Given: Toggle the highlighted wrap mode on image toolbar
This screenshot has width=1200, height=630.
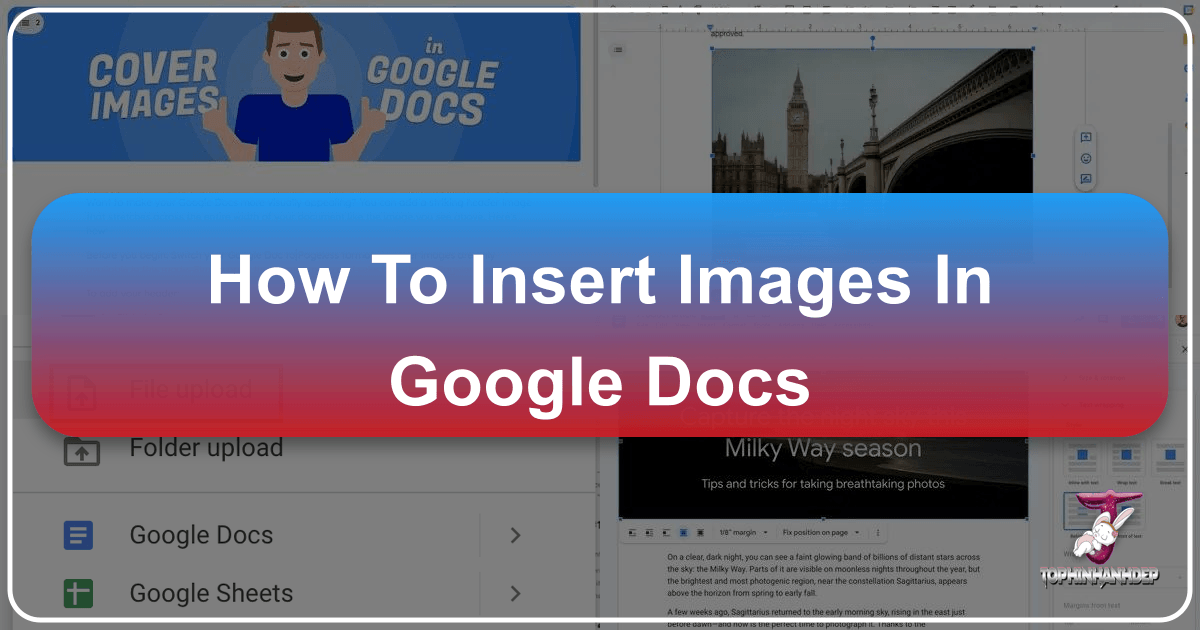Looking at the screenshot, I should coord(683,532).
